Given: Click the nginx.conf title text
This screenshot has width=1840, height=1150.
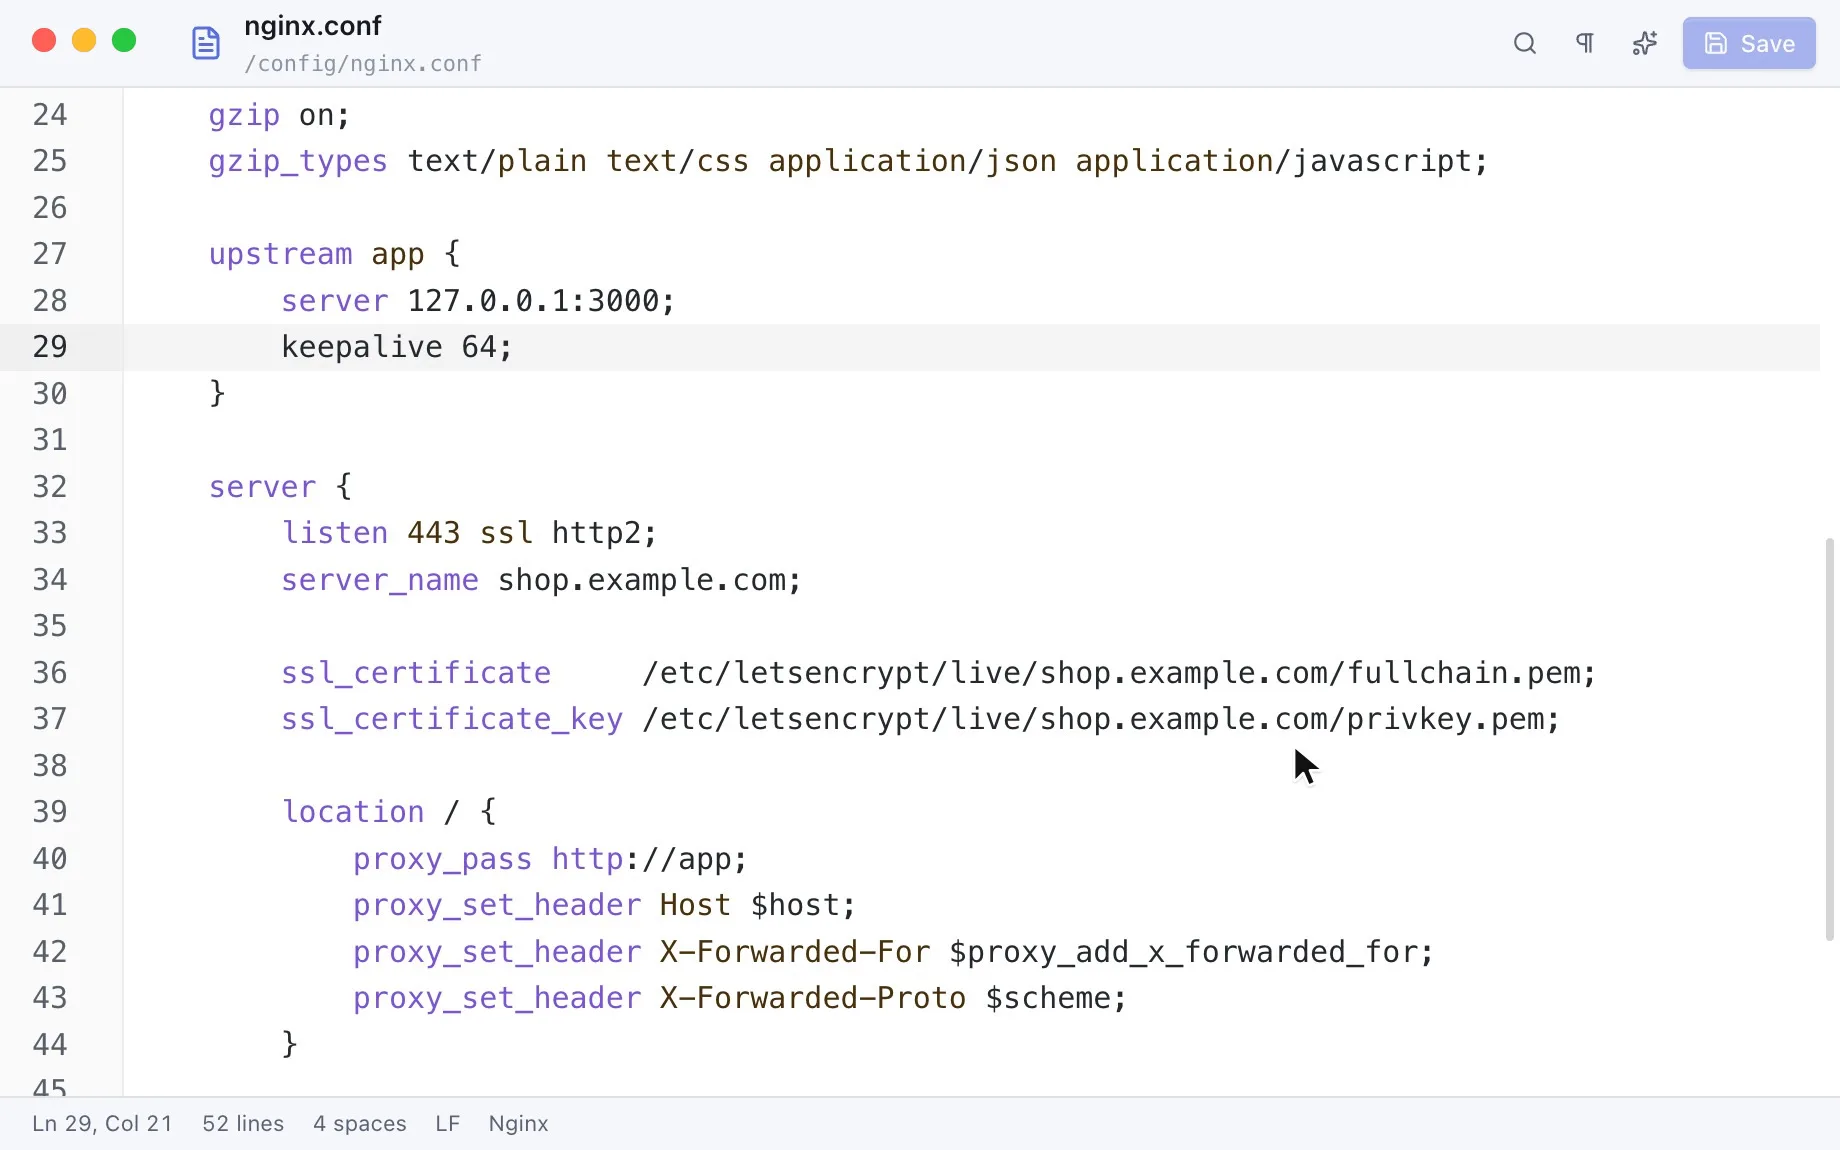Looking at the screenshot, I should (x=313, y=26).
